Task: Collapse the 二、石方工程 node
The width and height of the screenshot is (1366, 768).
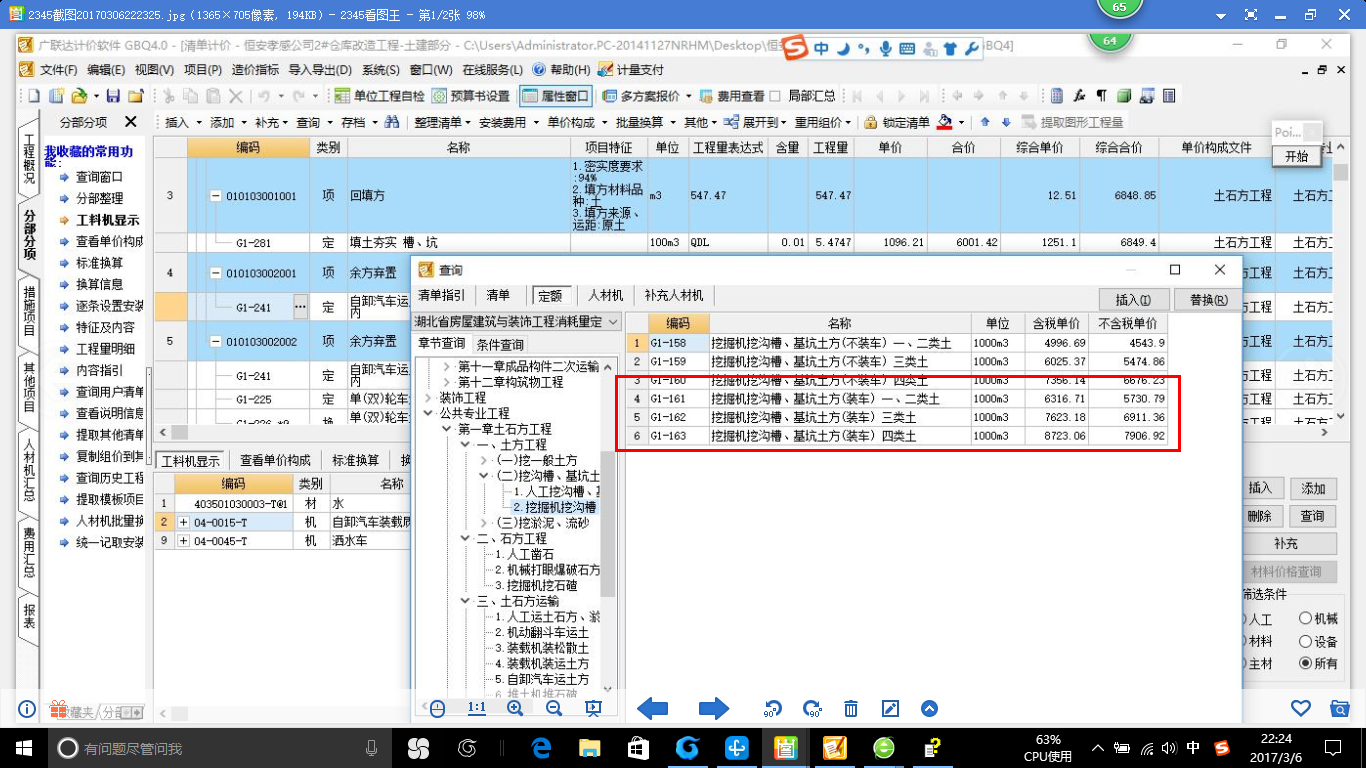Action: [x=466, y=538]
